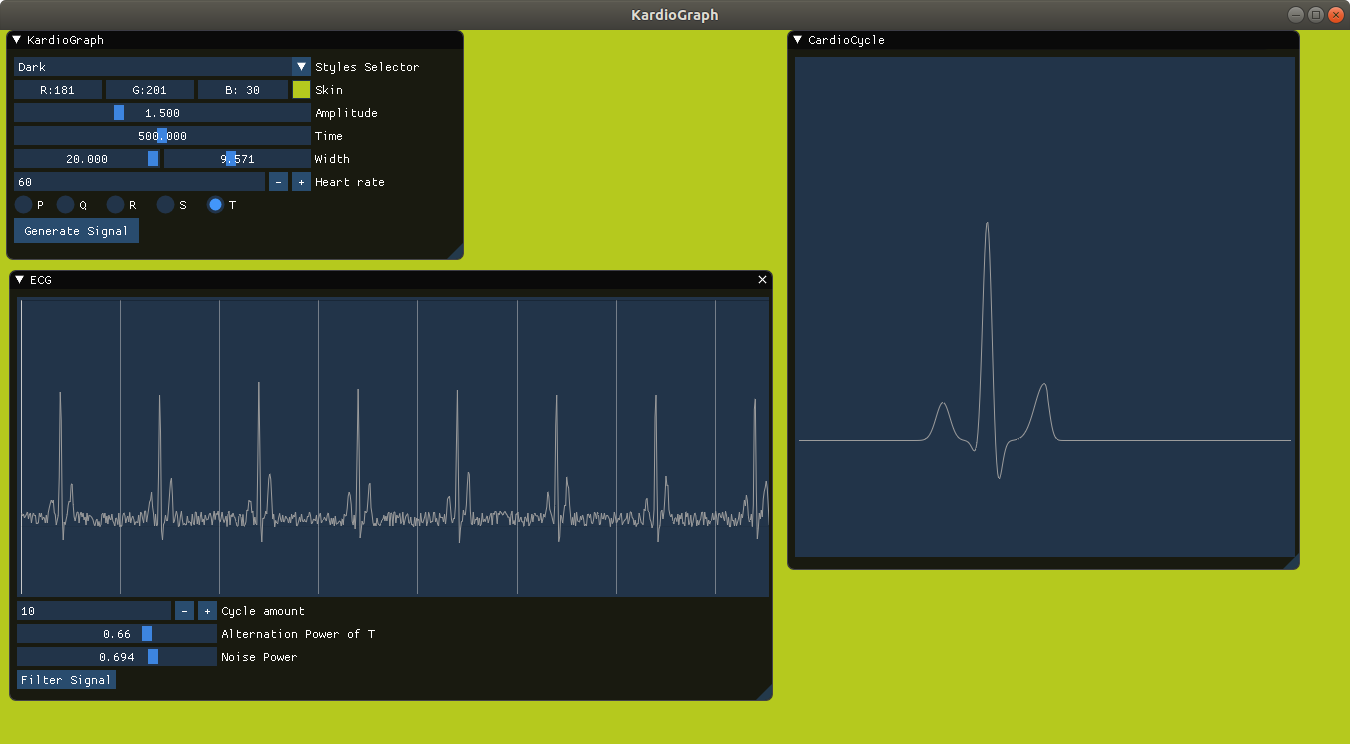1350x744 pixels.
Task: Click the Filter Signal button
Action: (66, 679)
